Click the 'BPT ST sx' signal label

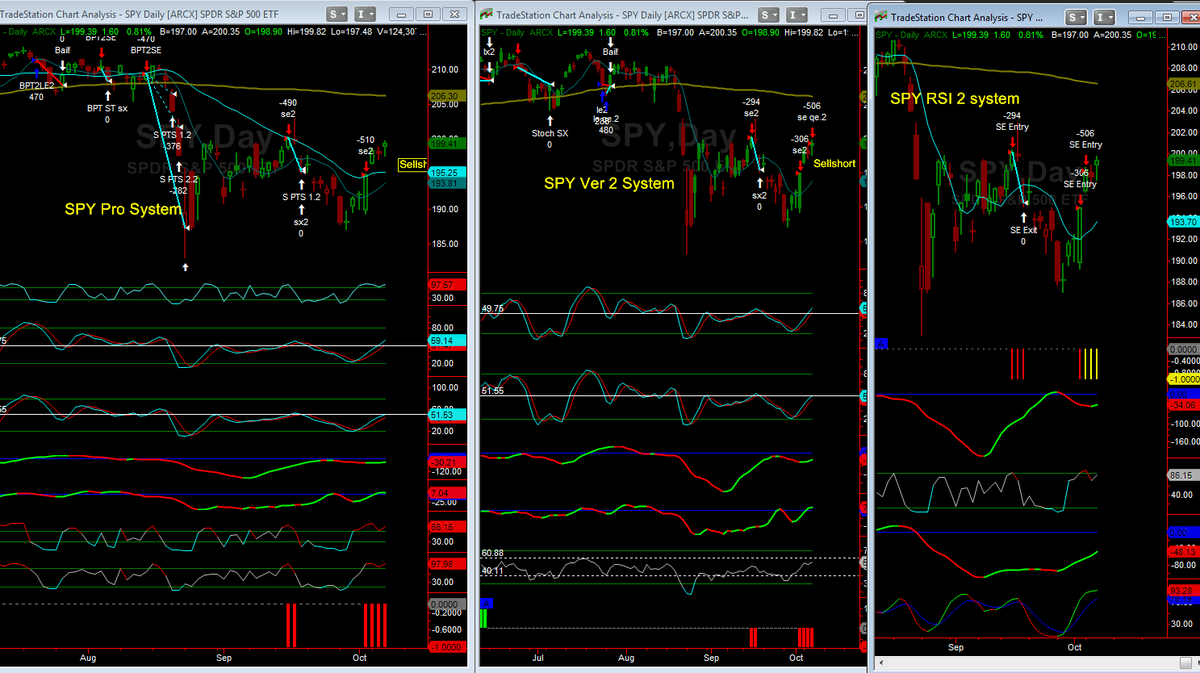[x=108, y=106]
